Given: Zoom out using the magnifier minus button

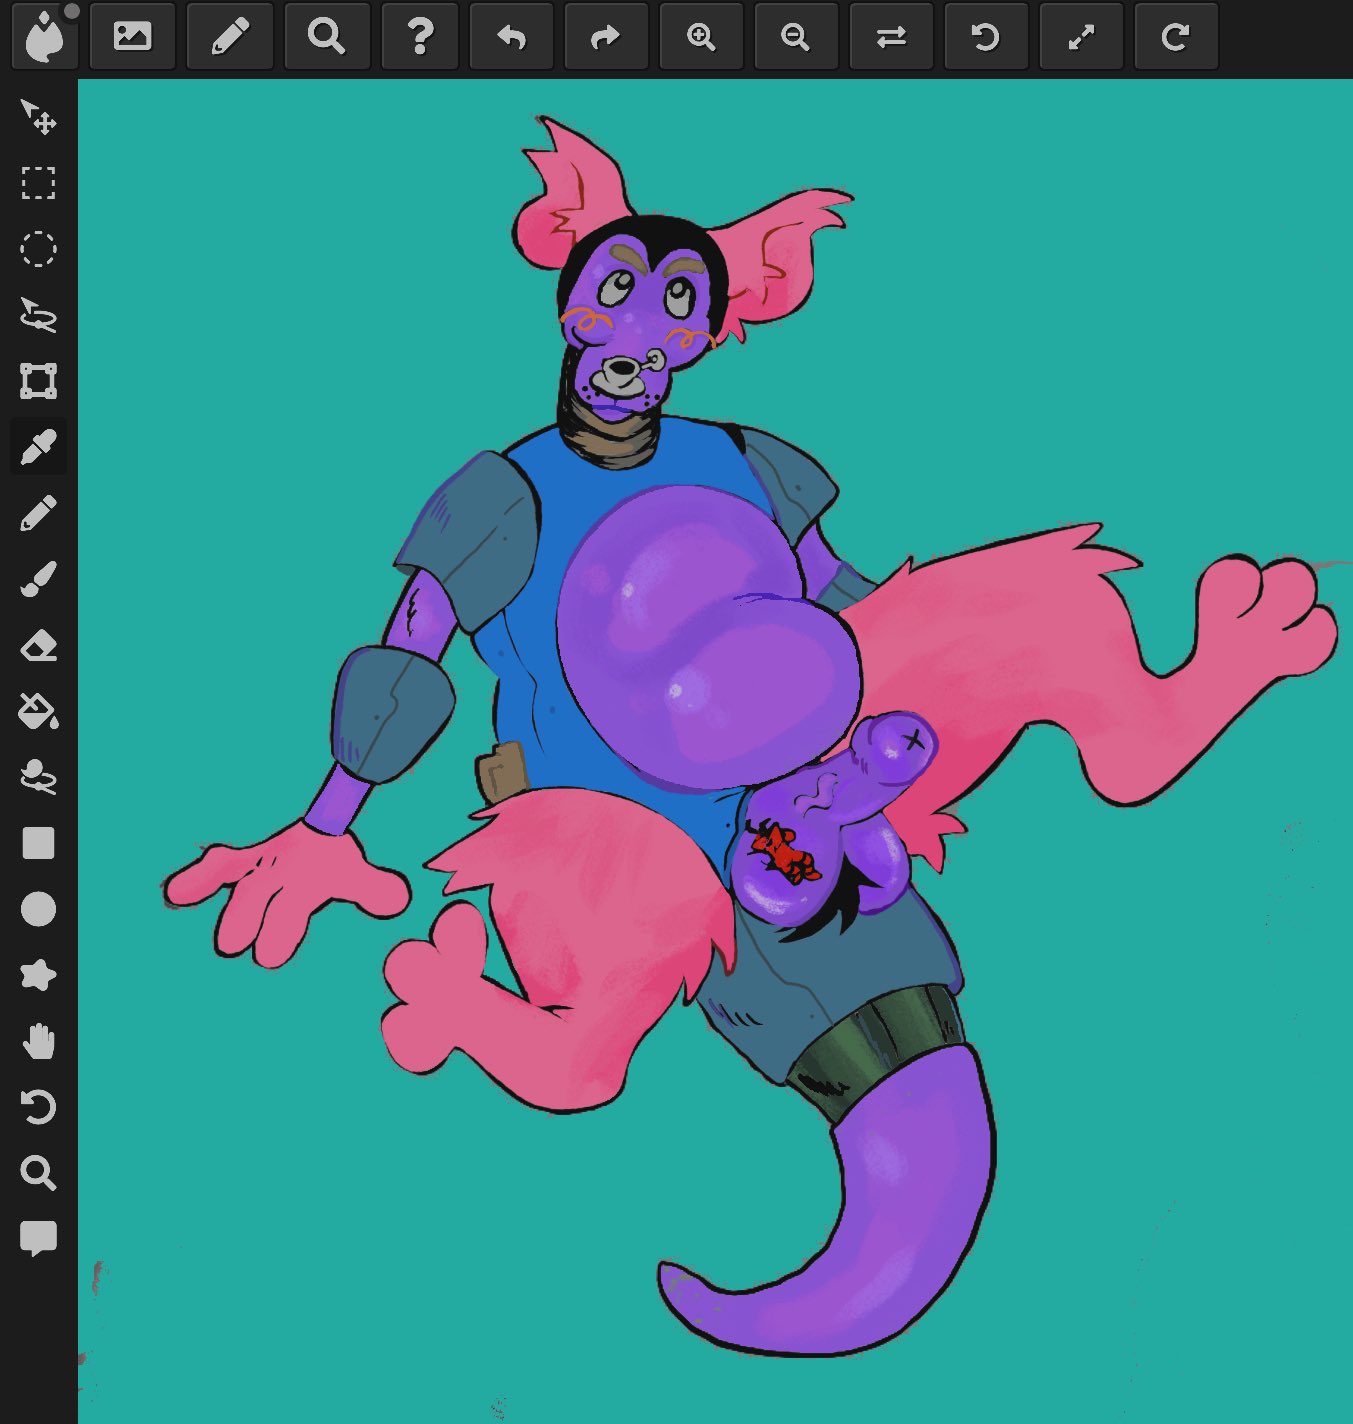Looking at the screenshot, I should [x=796, y=36].
